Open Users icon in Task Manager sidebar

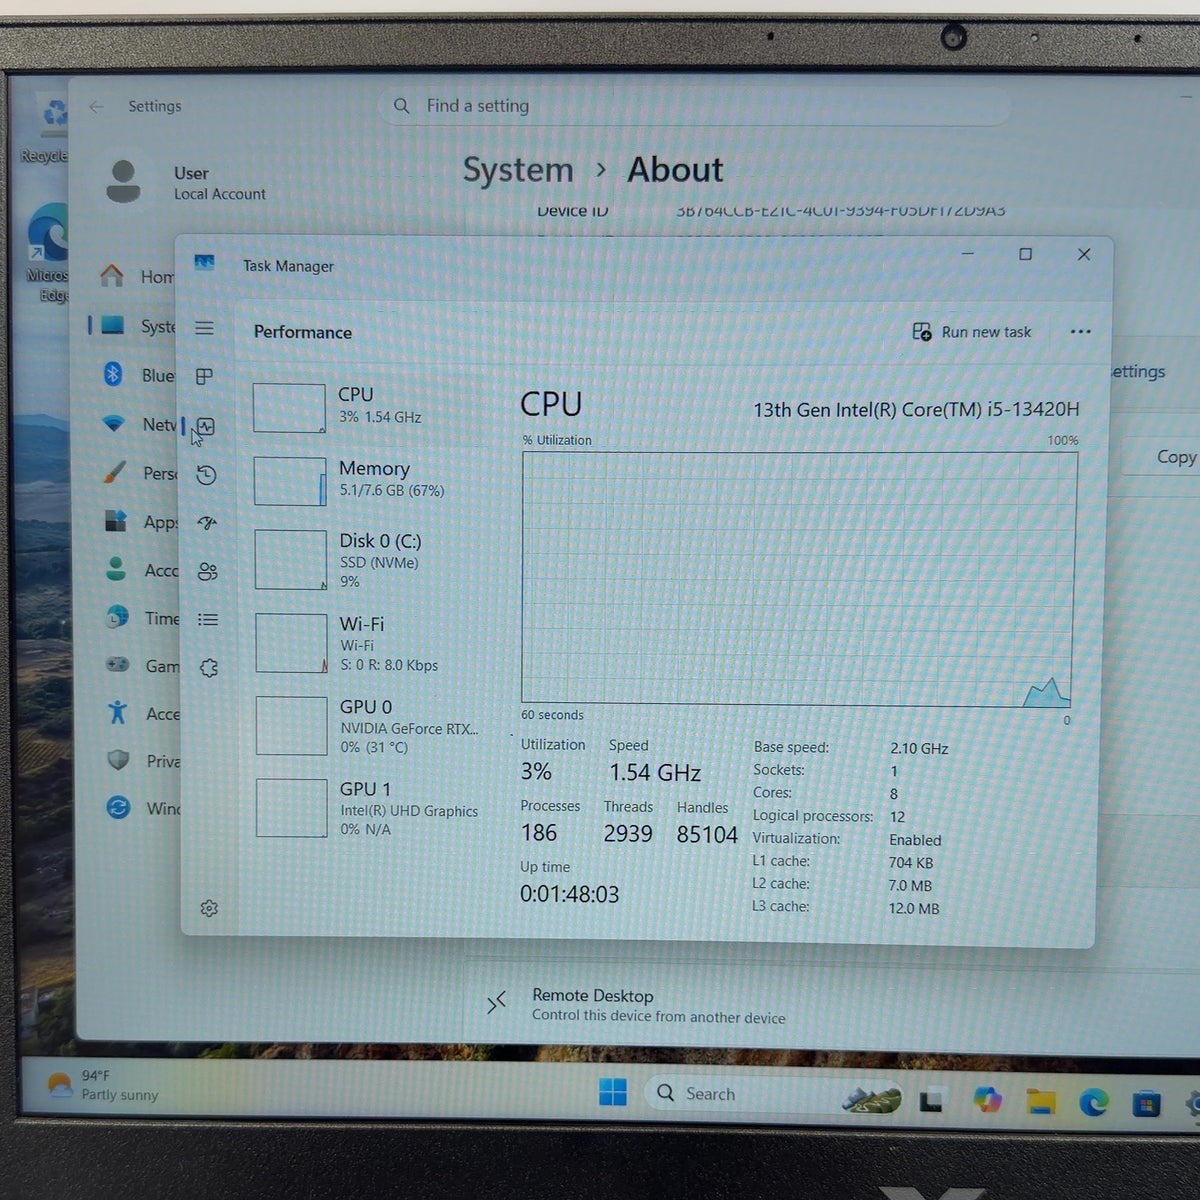[x=207, y=571]
